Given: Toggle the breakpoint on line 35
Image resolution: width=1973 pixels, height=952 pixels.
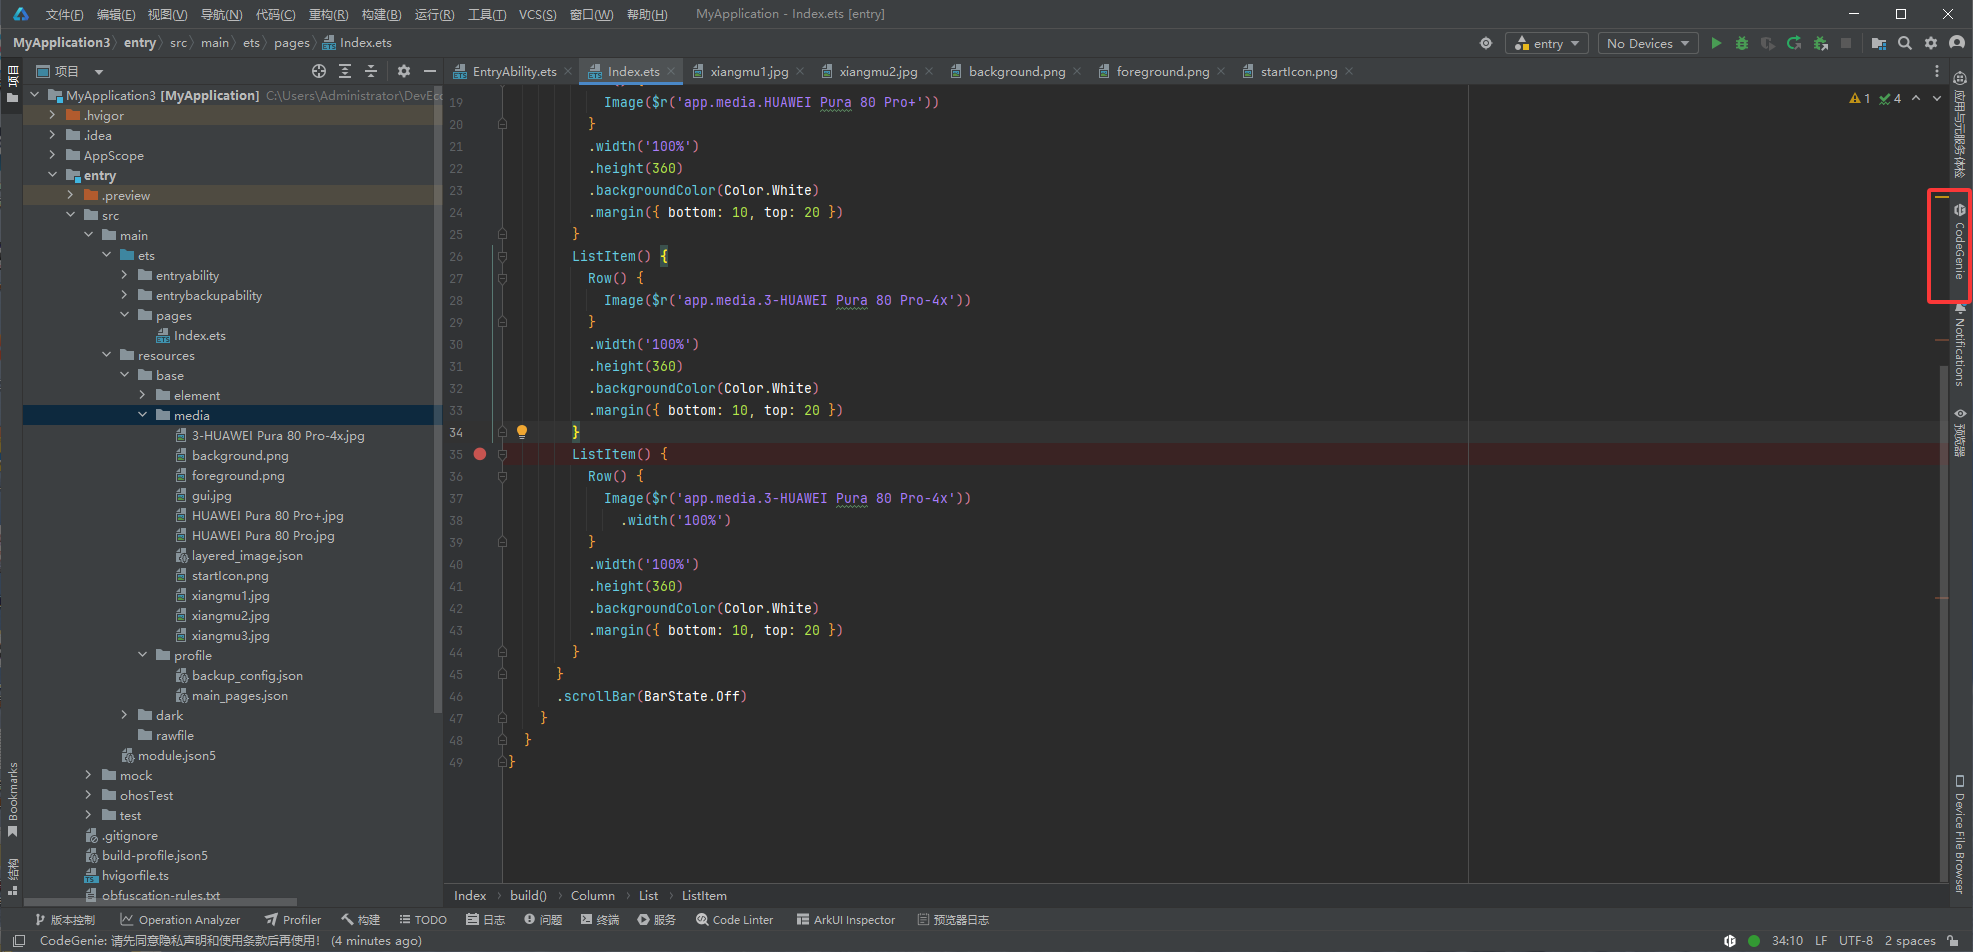Looking at the screenshot, I should tap(480, 454).
